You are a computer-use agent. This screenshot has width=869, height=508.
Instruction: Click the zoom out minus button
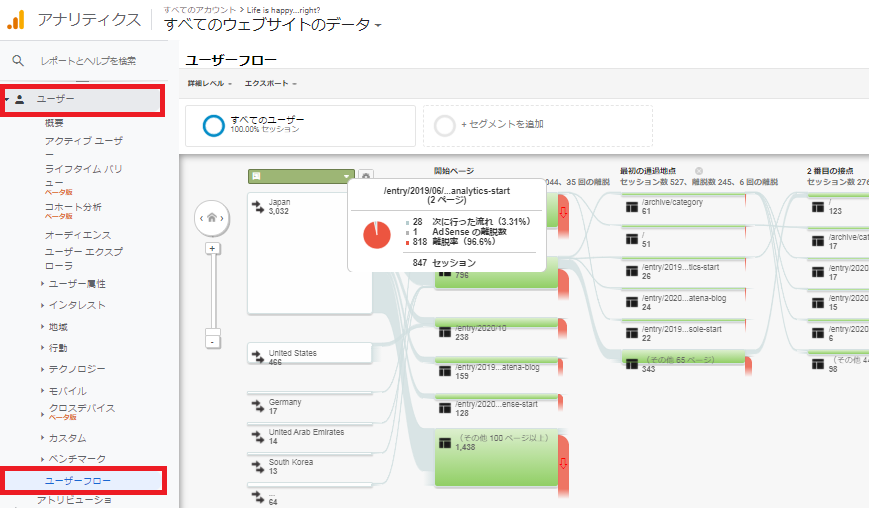(212, 342)
